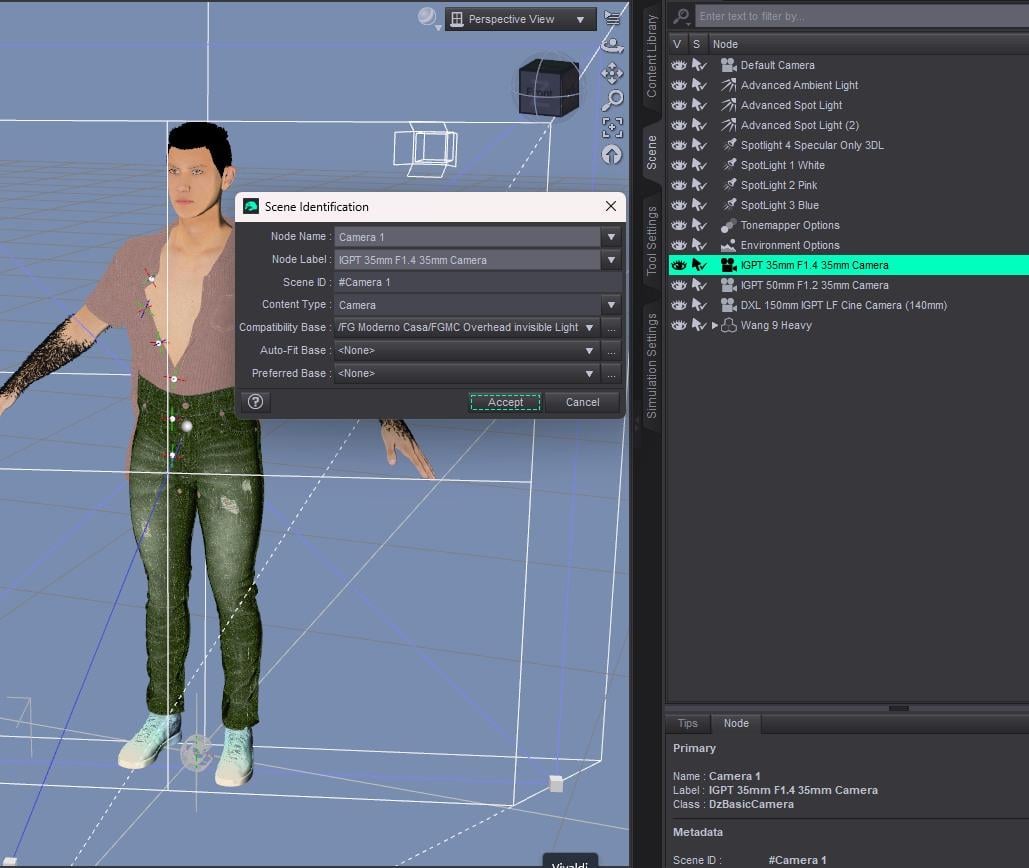Hide Default Camera with eye icon
Screen dimensions: 1029x868
[679, 65]
